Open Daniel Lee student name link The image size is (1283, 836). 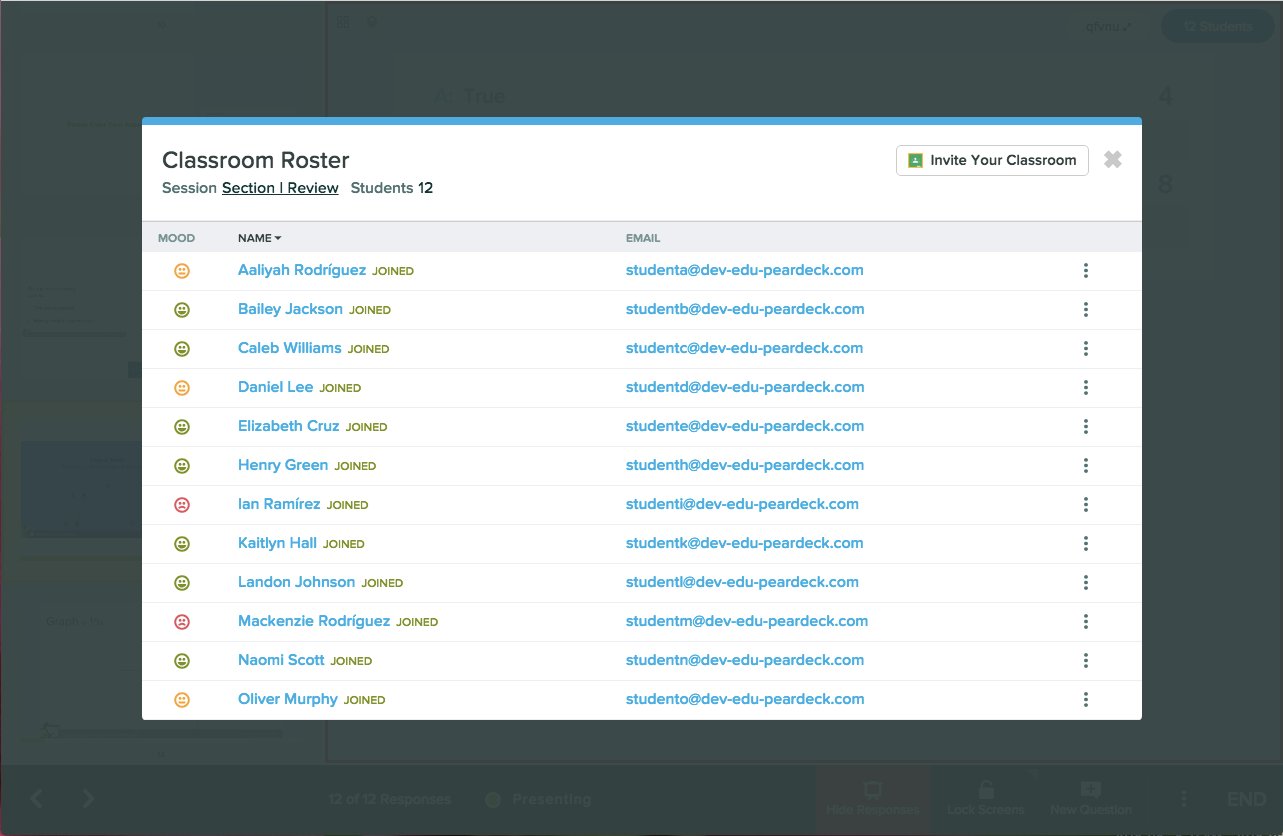click(275, 387)
